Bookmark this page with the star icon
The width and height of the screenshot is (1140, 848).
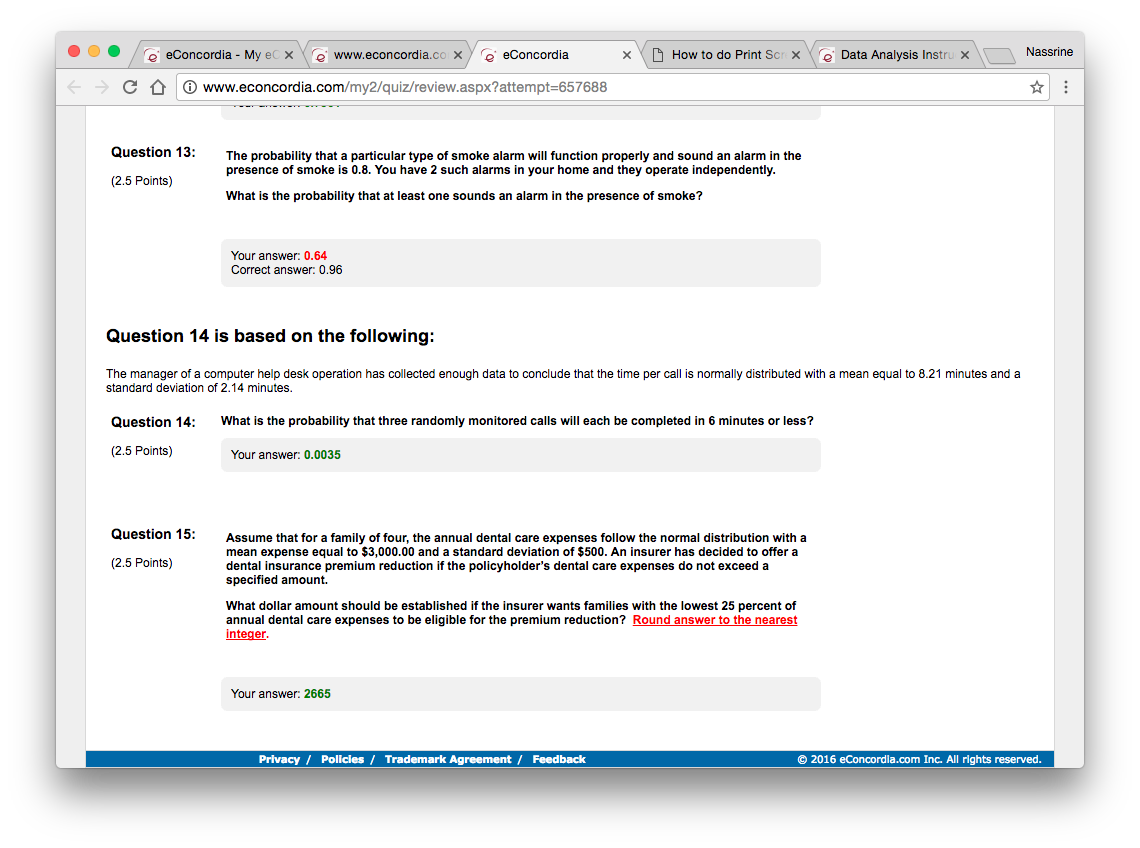click(x=1037, y=87)
